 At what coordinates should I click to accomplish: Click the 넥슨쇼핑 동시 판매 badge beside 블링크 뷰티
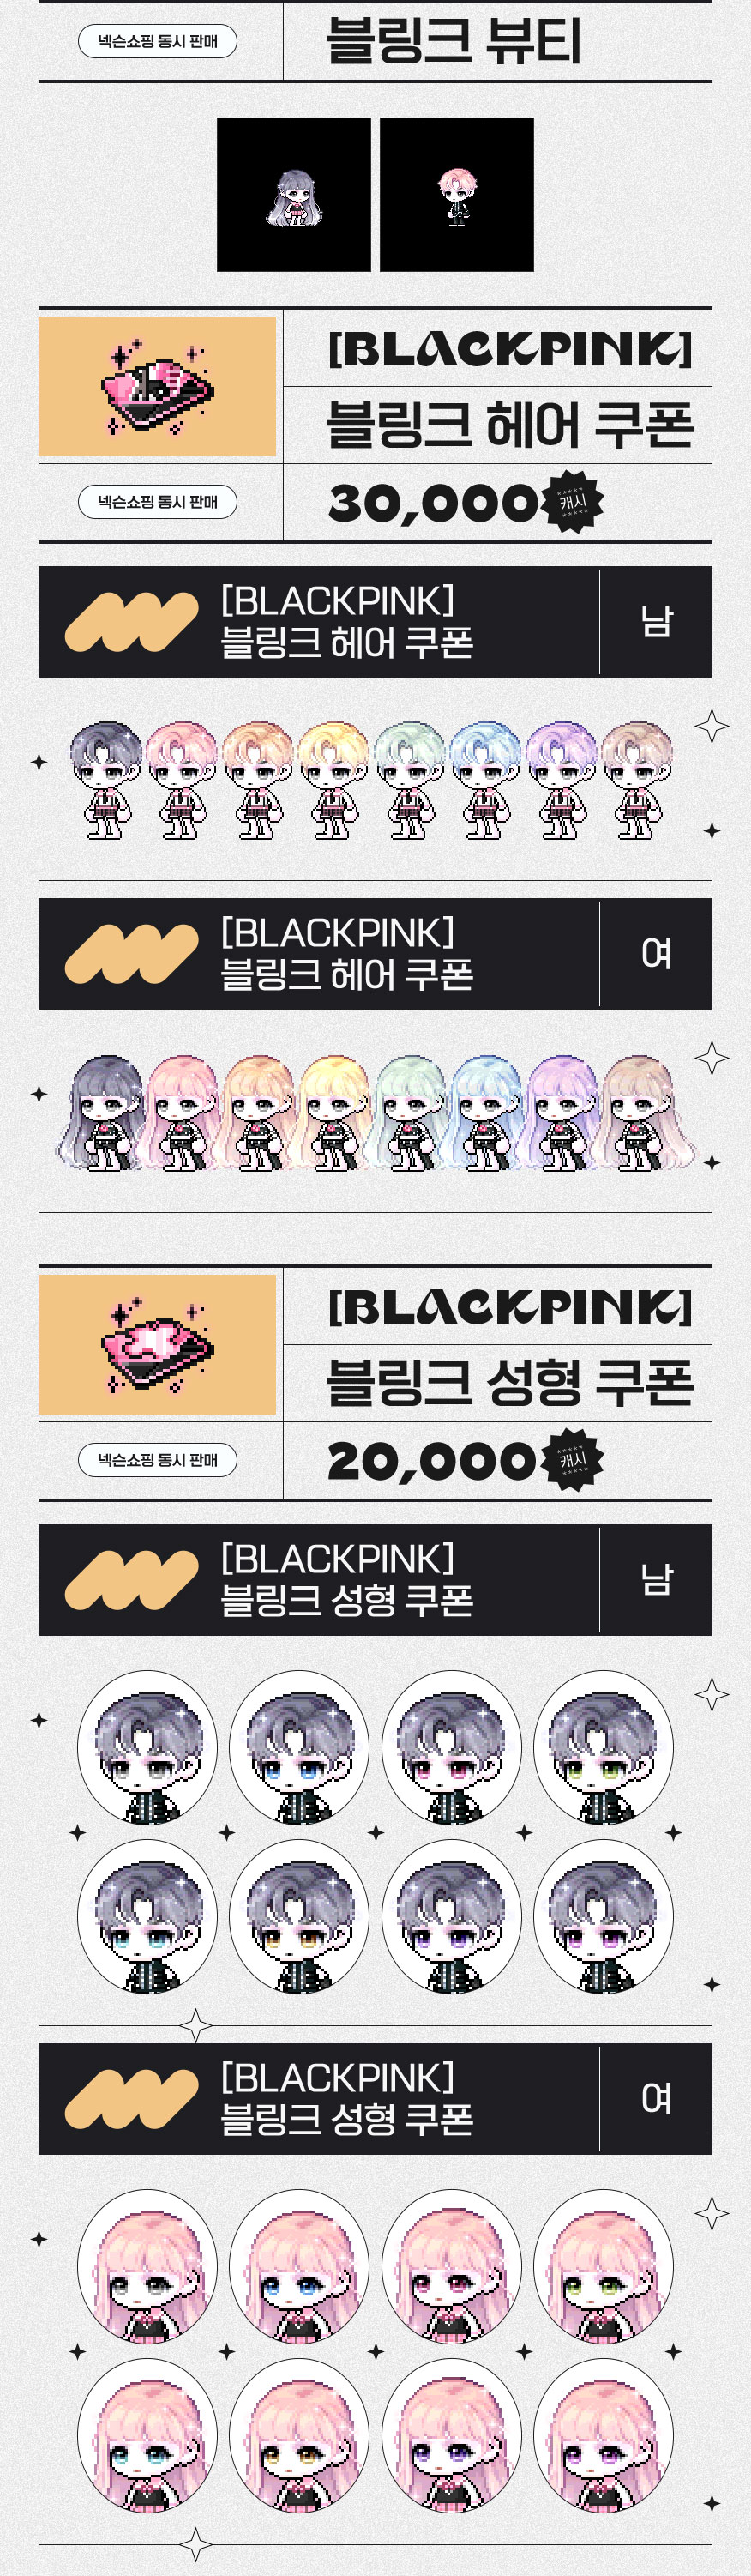coord(158,41)
